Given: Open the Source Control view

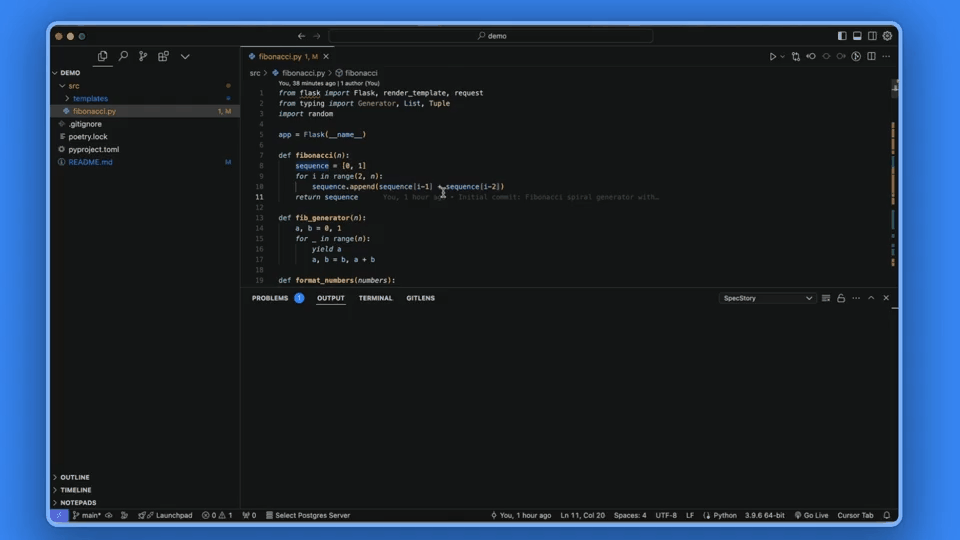Looking at the screenshot, I should (x=143, y=57).
